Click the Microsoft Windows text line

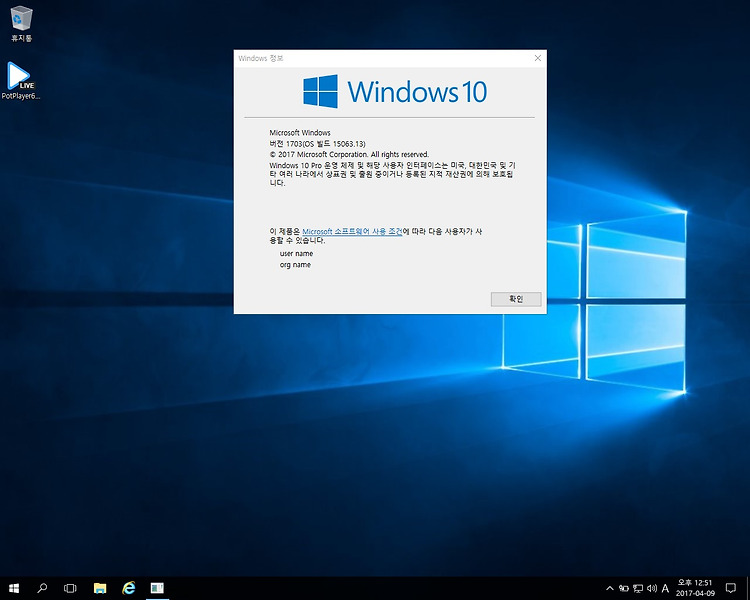click(300, 133)
